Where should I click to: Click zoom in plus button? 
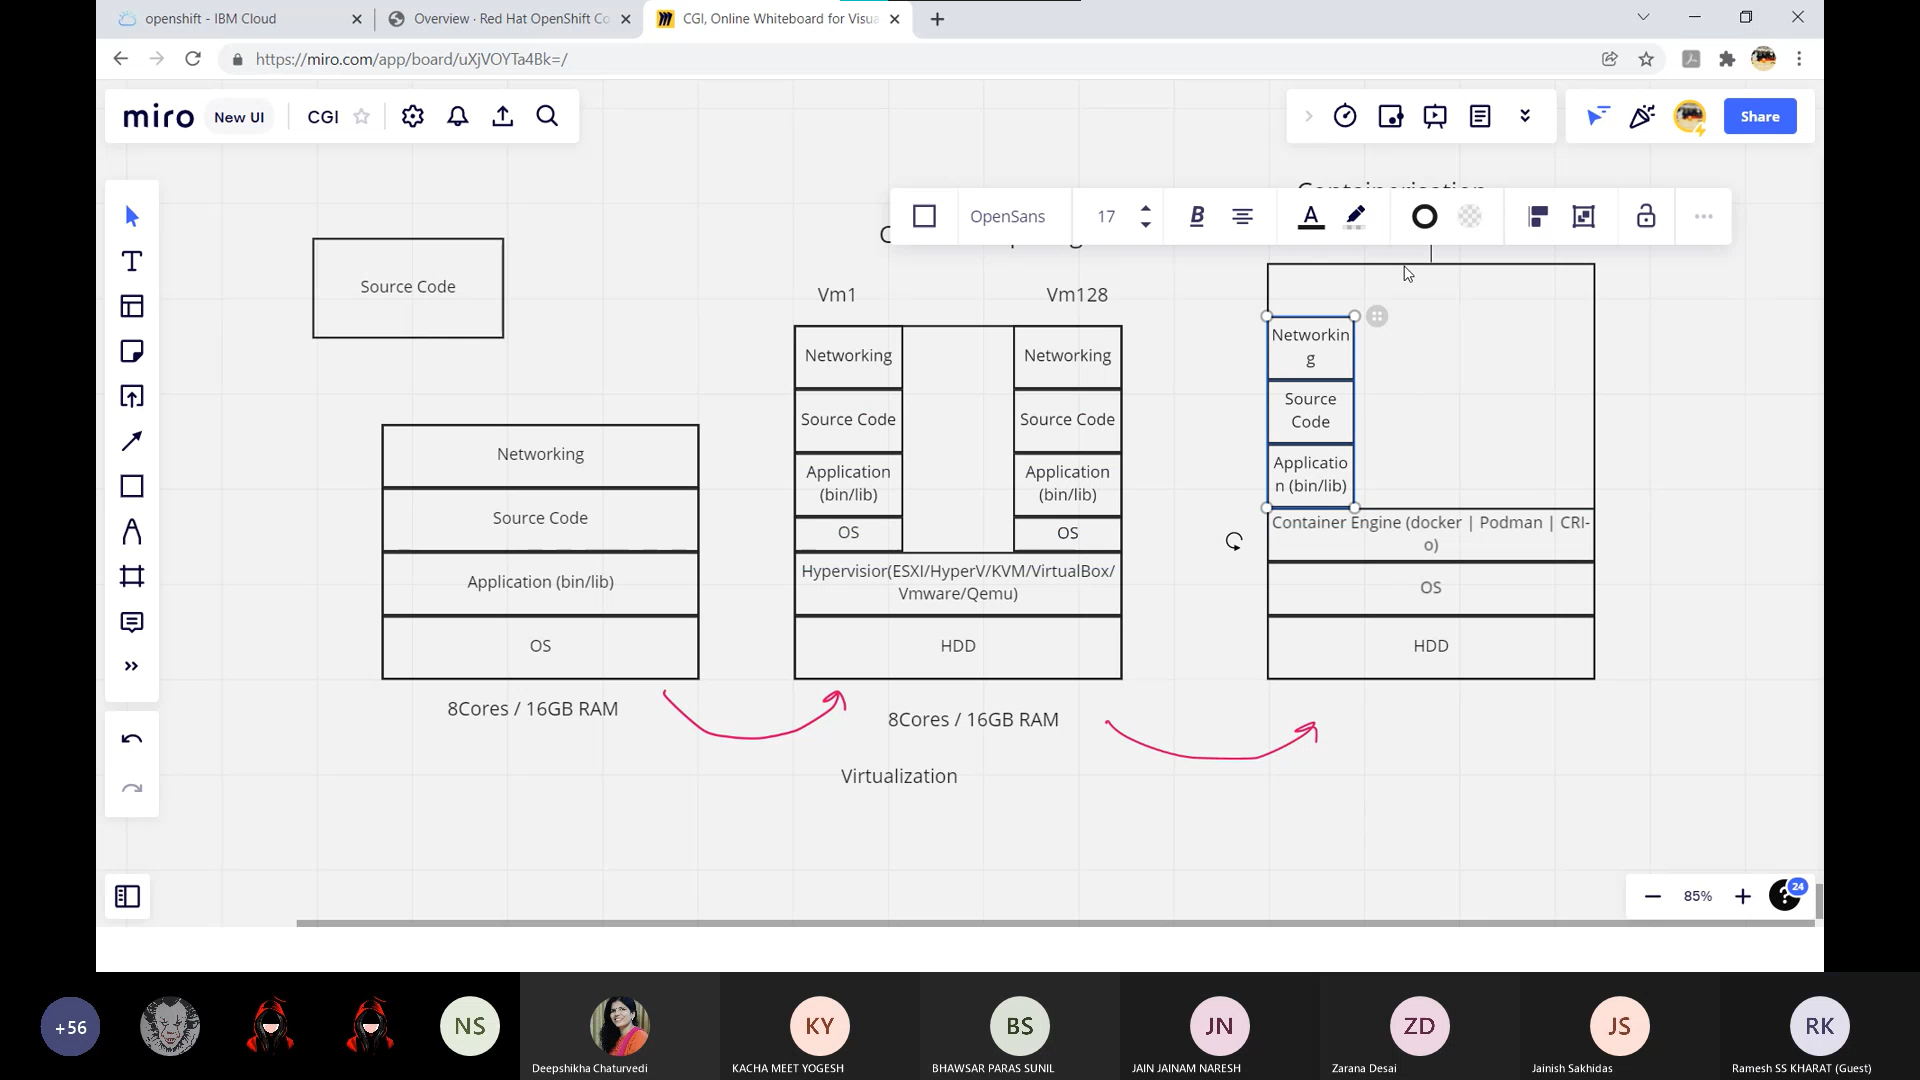[x=1742, y=896]
